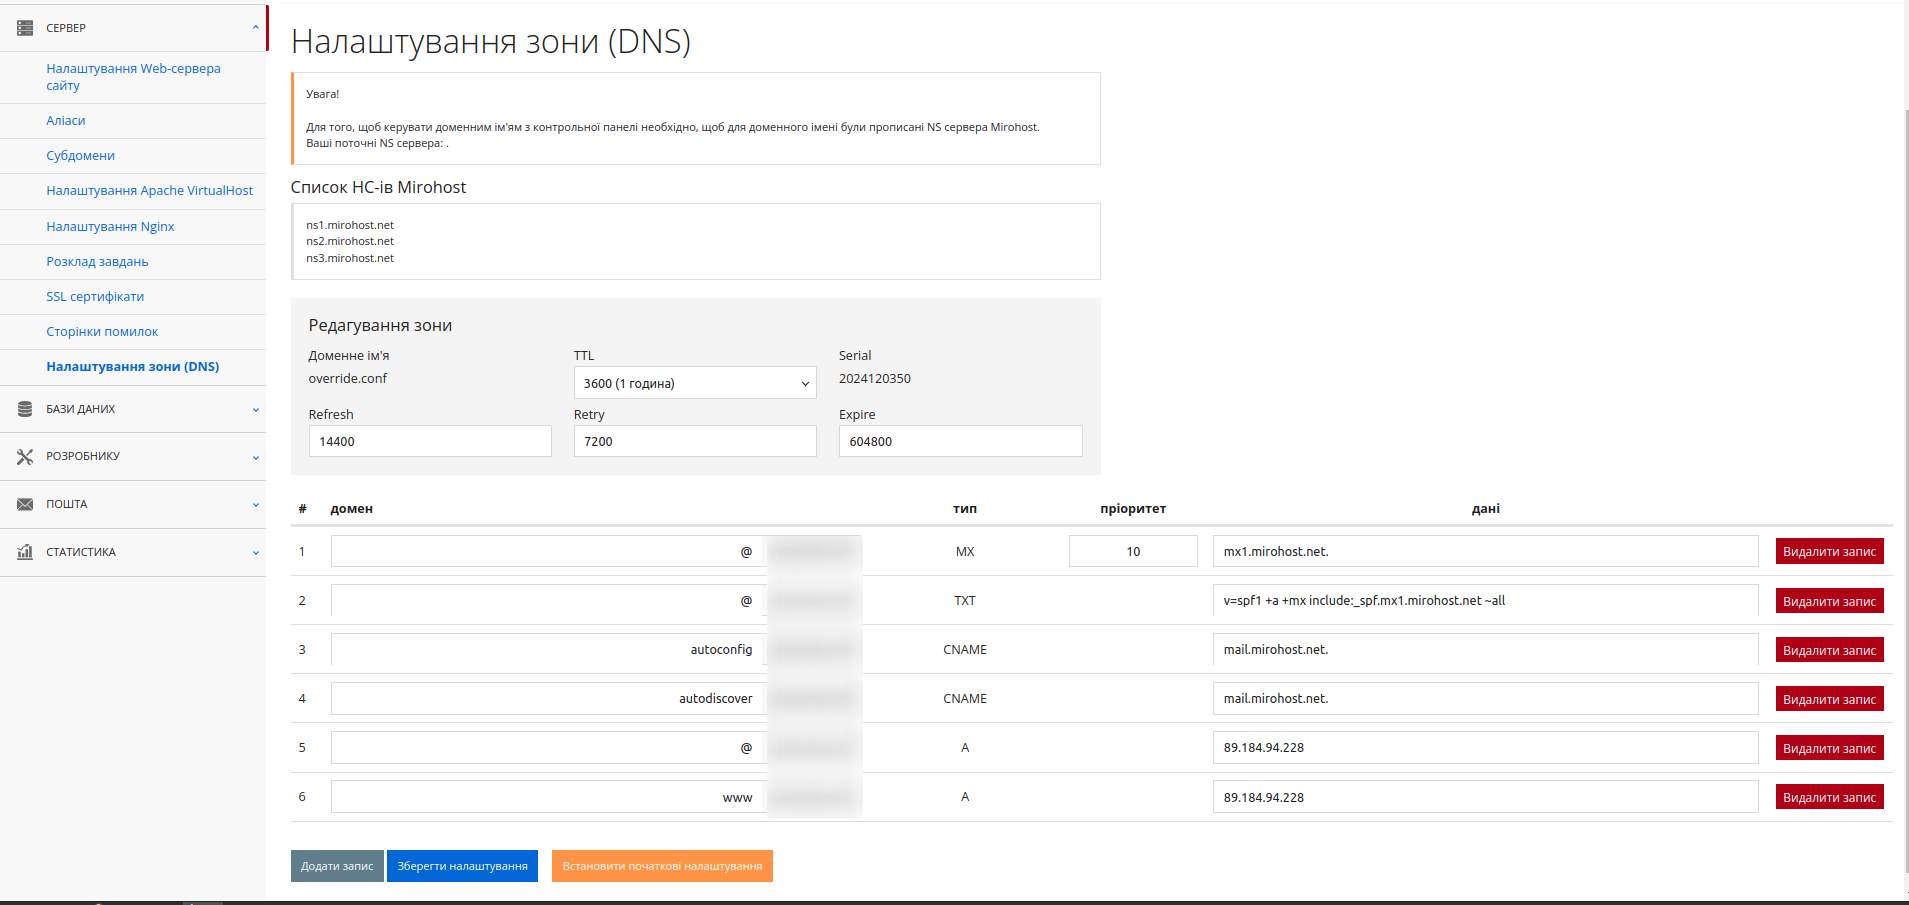The image size is (1909, 905).
Task: Click the MX priority field with 10
Action: (1133, 551)
